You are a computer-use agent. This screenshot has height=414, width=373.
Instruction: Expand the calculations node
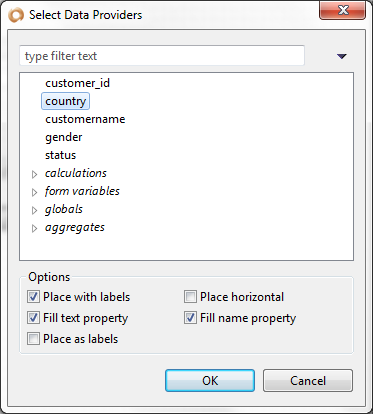click(34, 174)
